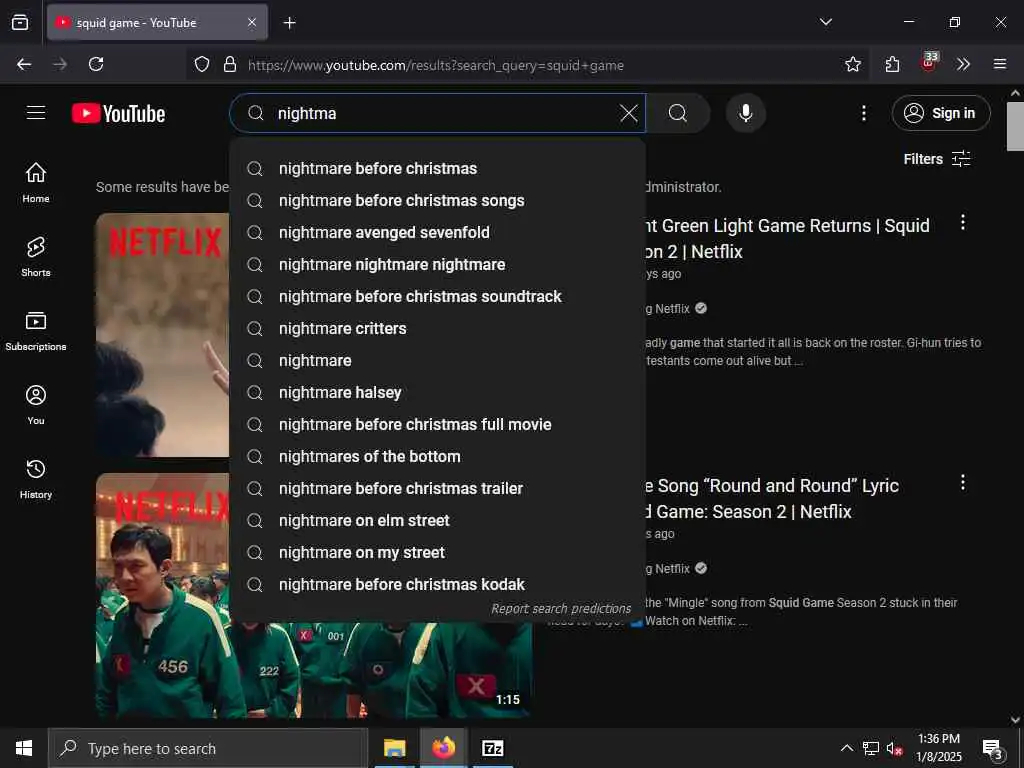1024x768 pixels.
Task: Pick suggestion nightmare before christmas trailer
Action: [438, 488]
